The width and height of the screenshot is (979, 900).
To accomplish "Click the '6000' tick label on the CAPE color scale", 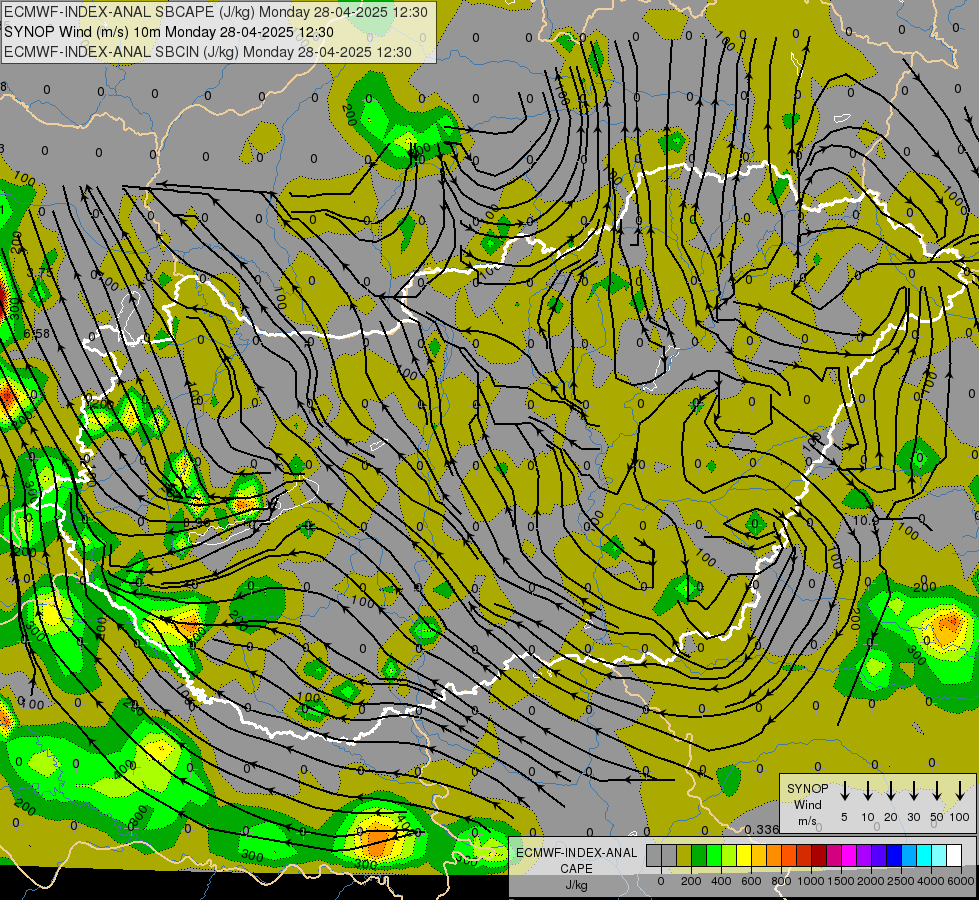I will (x=961, y=881).
